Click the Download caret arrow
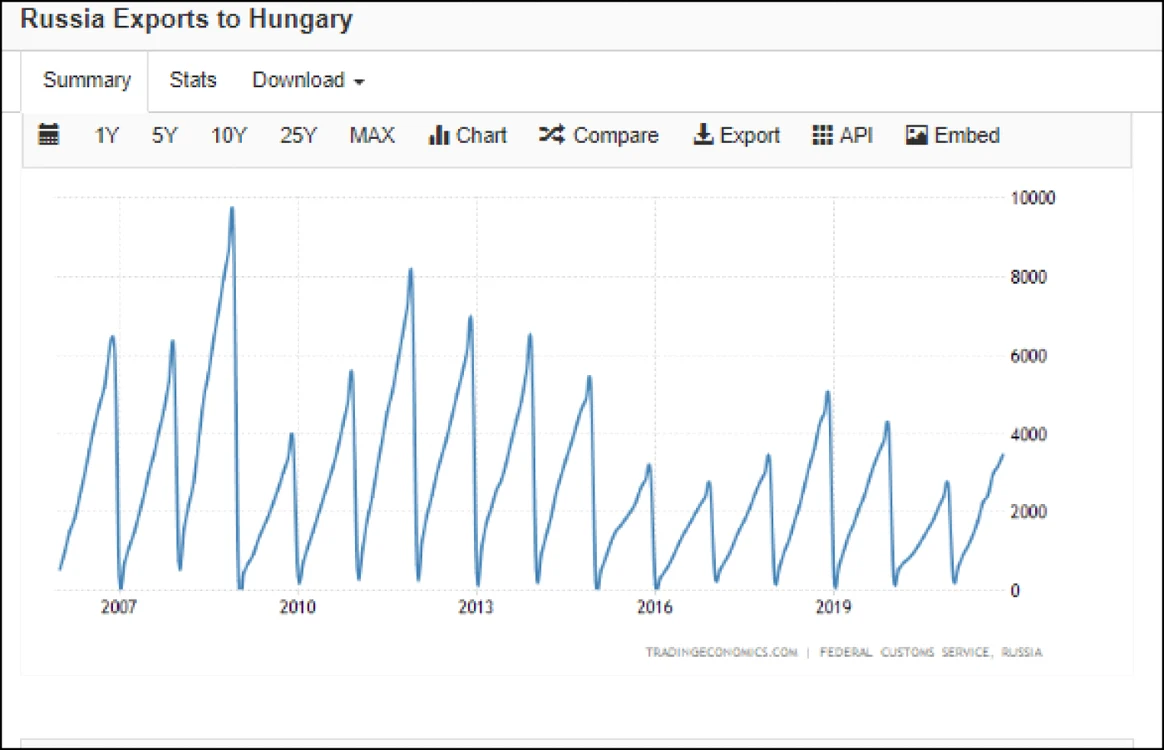 pos(359,82)
